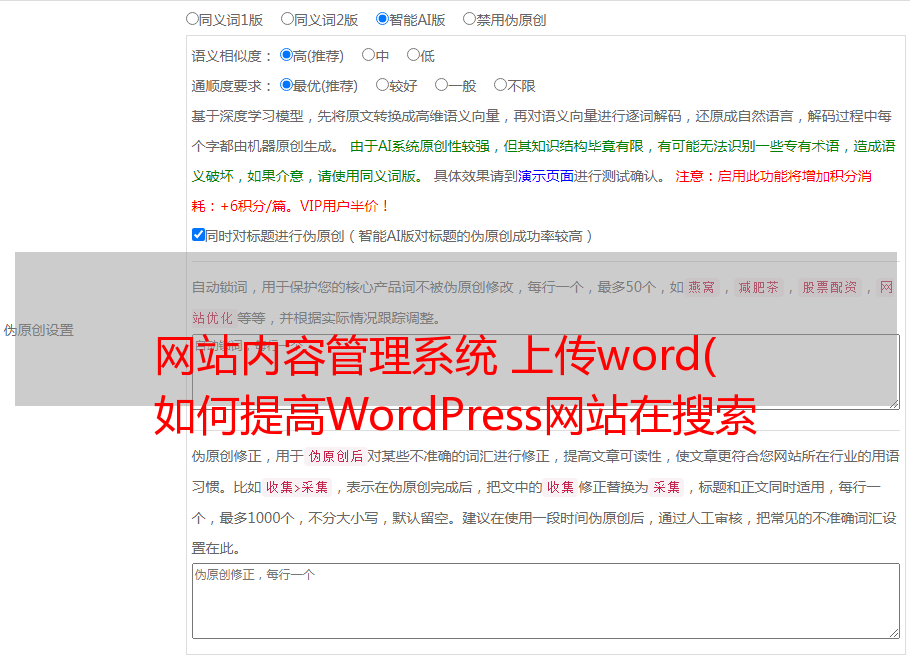Select the 同义词2版 radio option
The height and width of the screenshot is (658, 911).
coord(287,19)
